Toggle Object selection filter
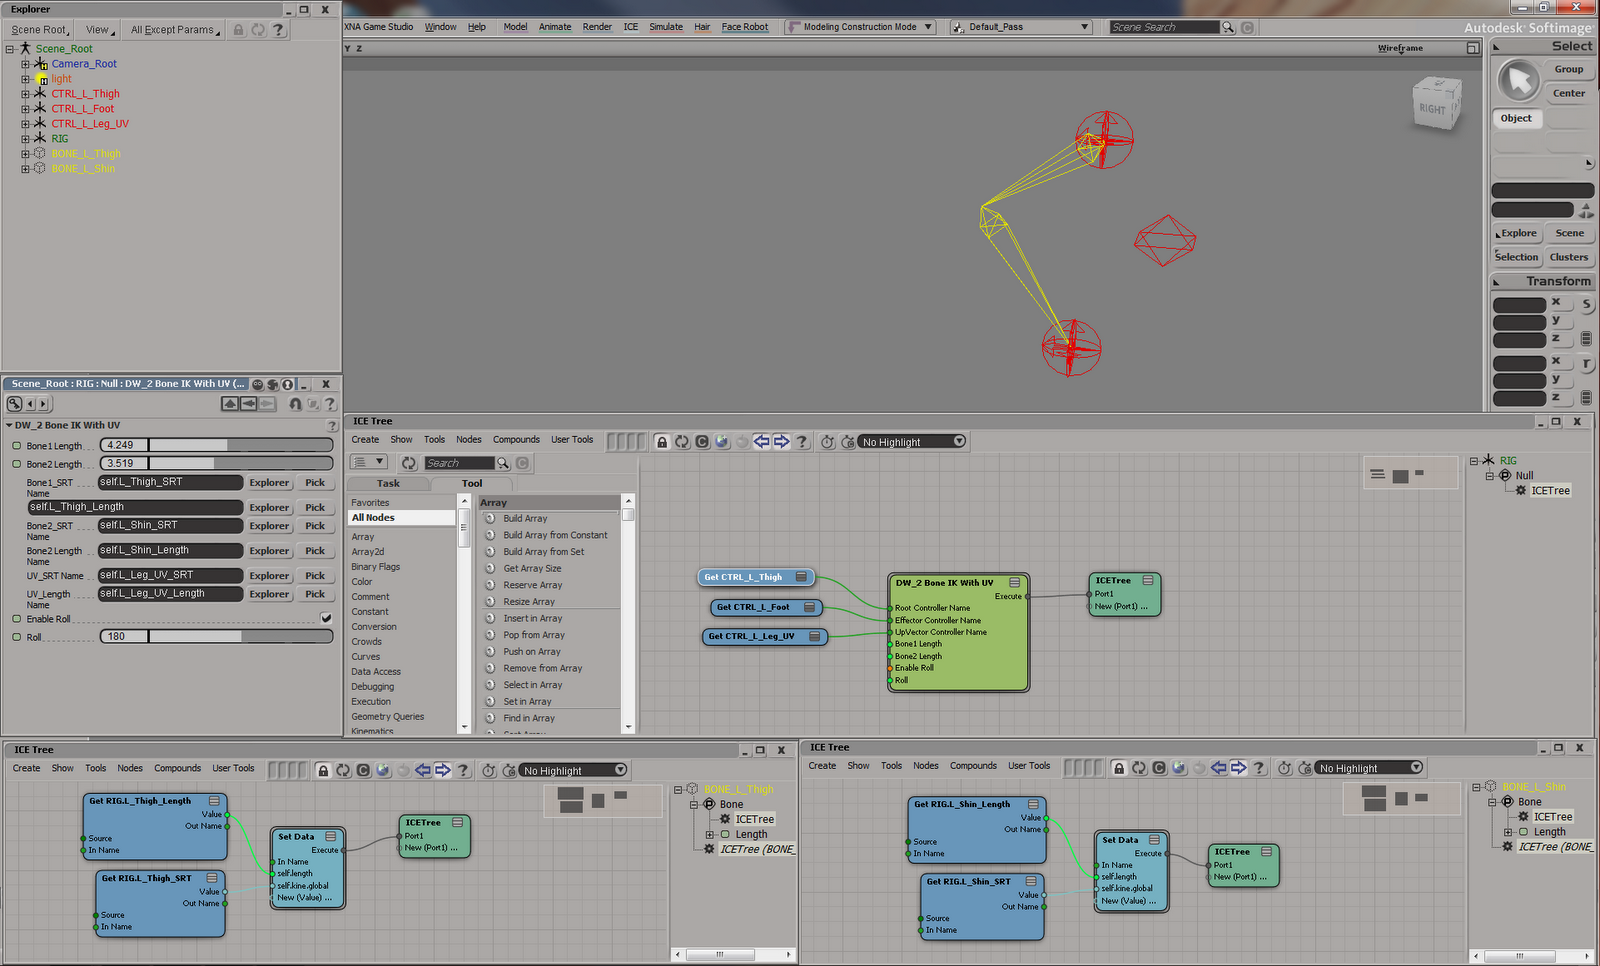The width and height of the screenshot is (1600, 966). [1517, 118]
